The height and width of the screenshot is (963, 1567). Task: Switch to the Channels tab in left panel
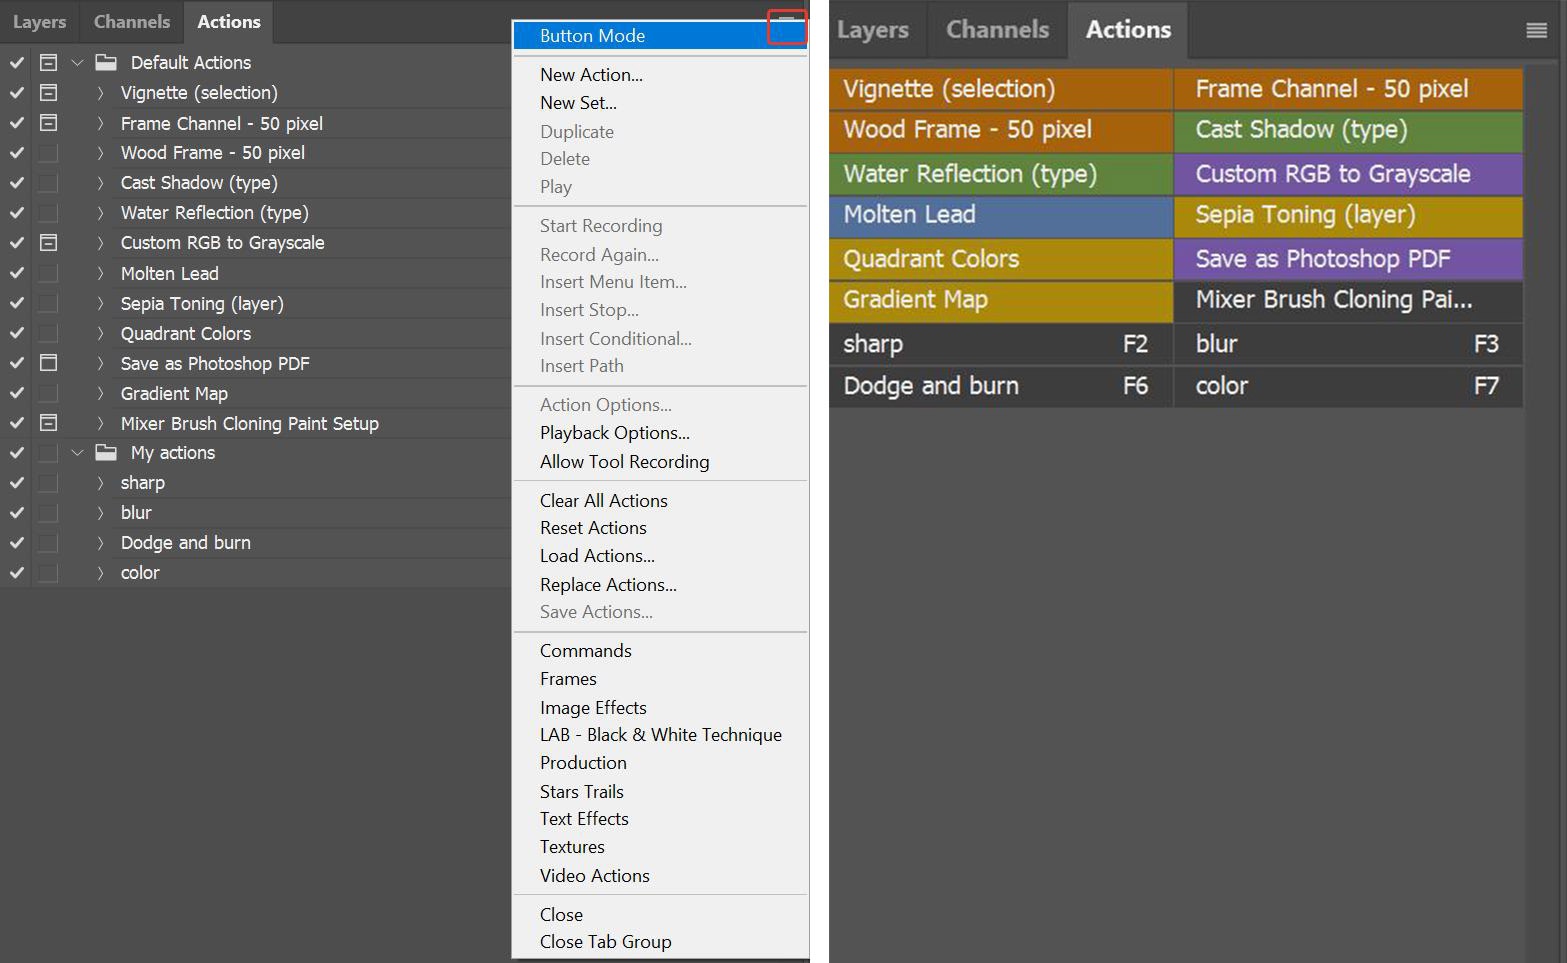tap(132, 21)
